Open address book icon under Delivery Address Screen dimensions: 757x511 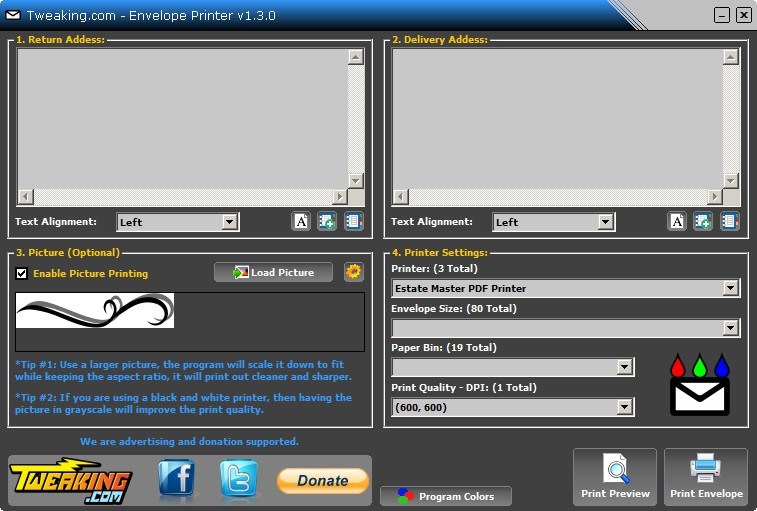pyautogui.click(x=729, y=221)
